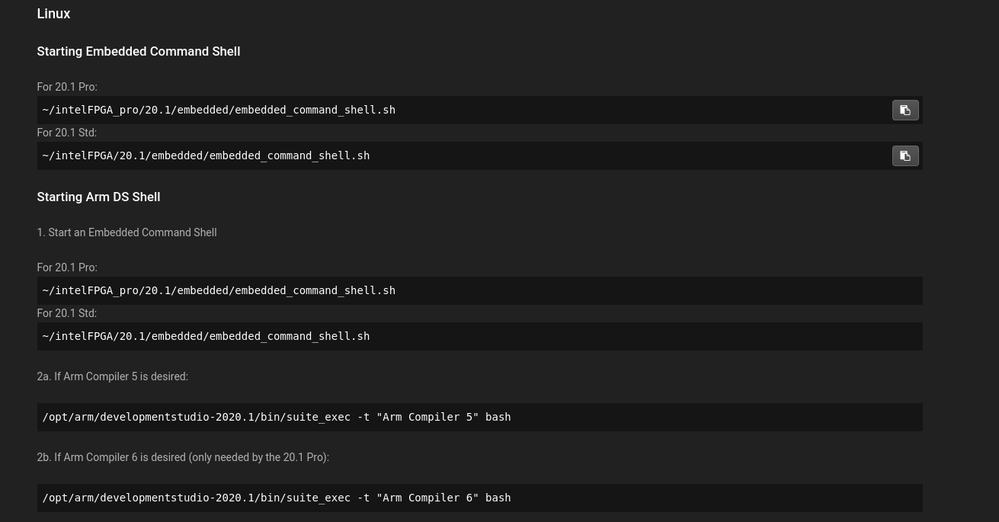
Task: Select the intelFPGA_pro code block beside the top copy button
Action: pos(219,110)
